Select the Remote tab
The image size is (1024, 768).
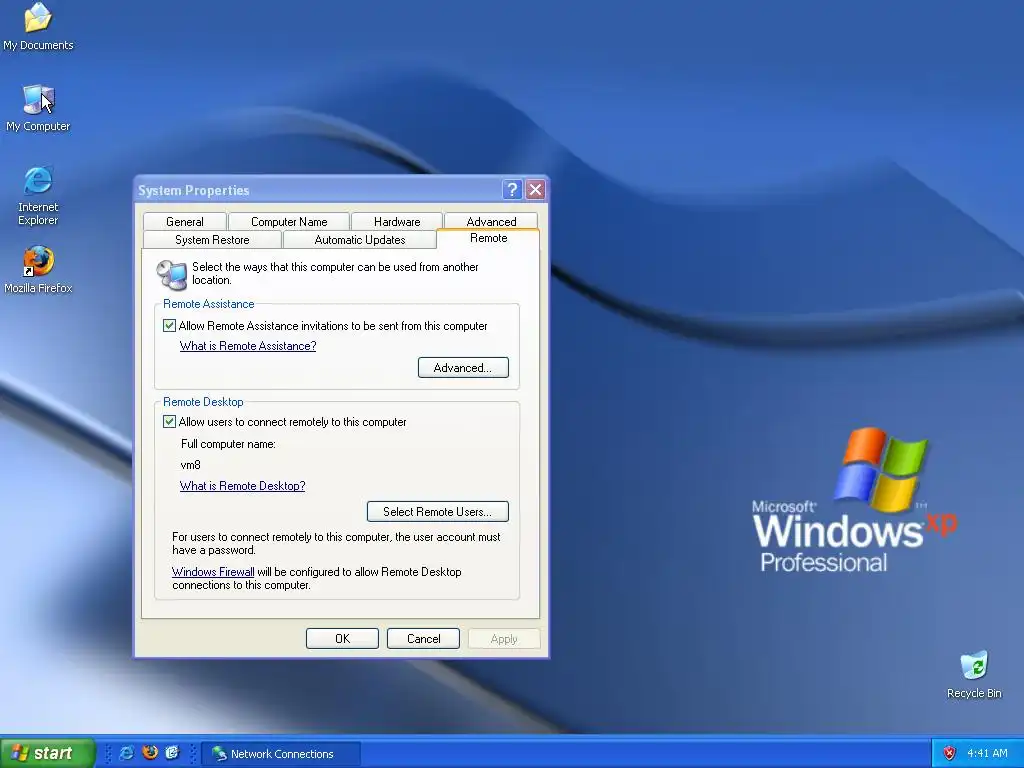(x=488, y=238)
